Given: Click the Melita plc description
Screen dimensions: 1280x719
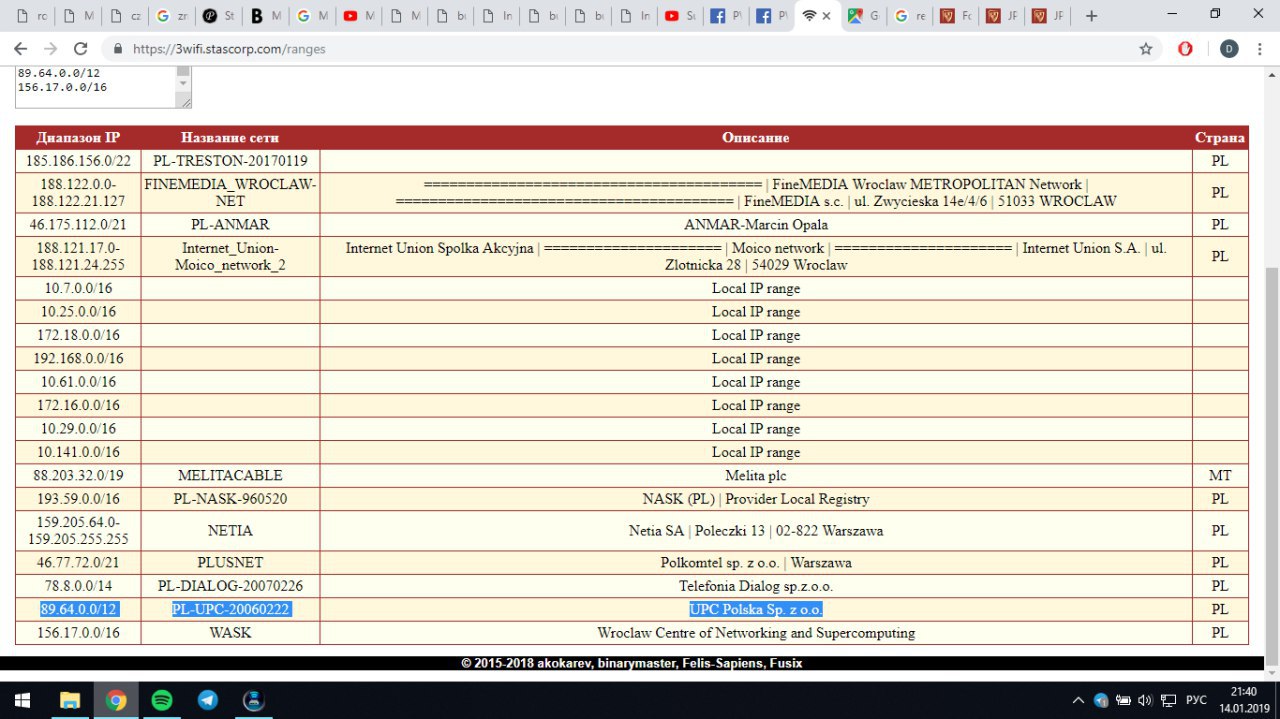Looking at the screenshot, I should (x=756, y=476).
